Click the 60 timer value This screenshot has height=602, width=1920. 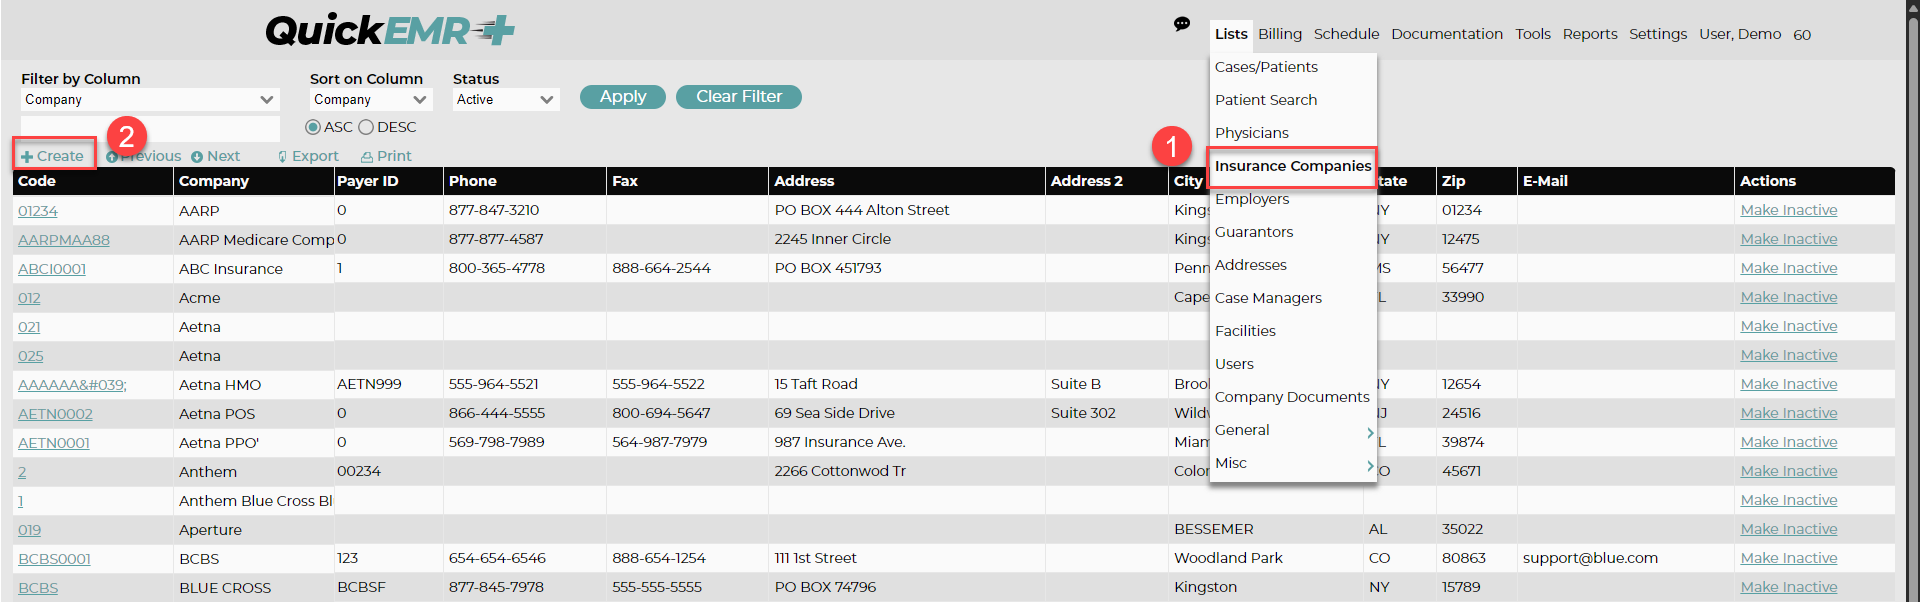point(1802,35)
